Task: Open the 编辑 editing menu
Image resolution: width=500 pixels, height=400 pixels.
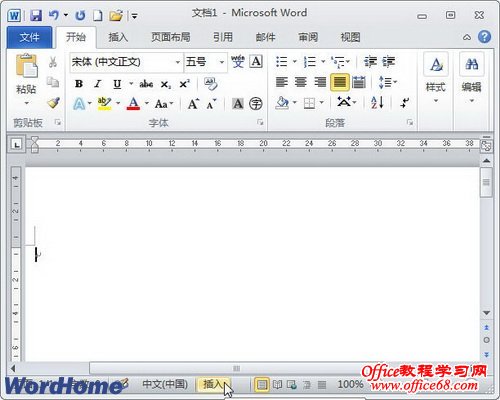Action: [x=471, y=78]
